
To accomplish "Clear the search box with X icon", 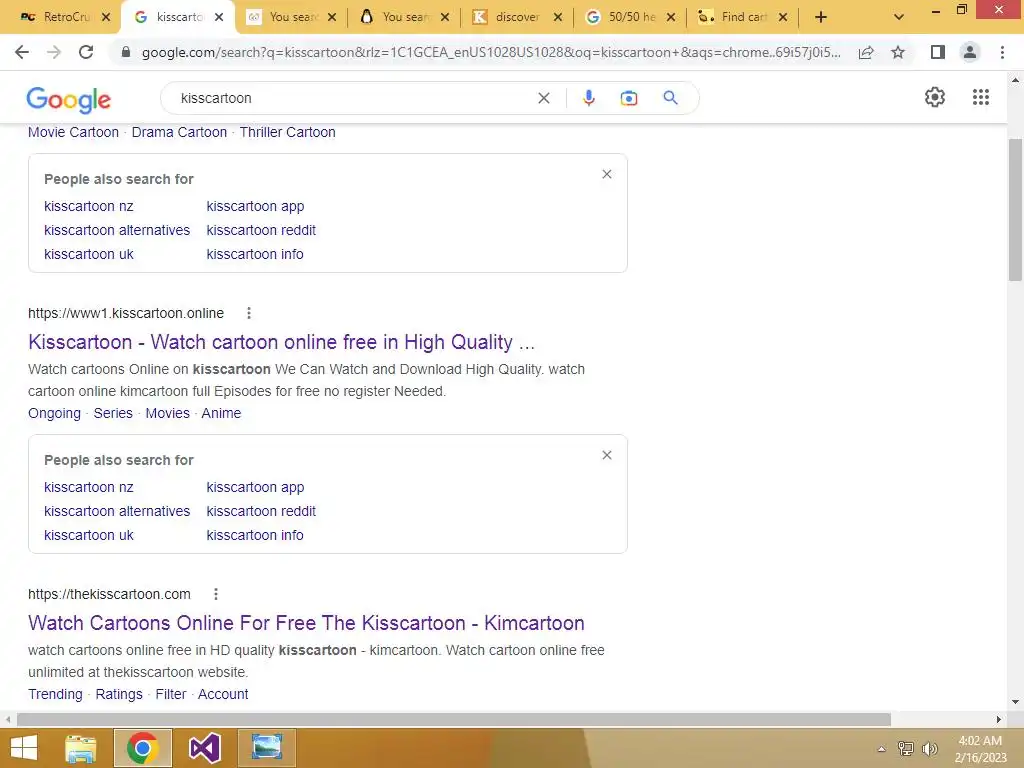I will 543,98.
